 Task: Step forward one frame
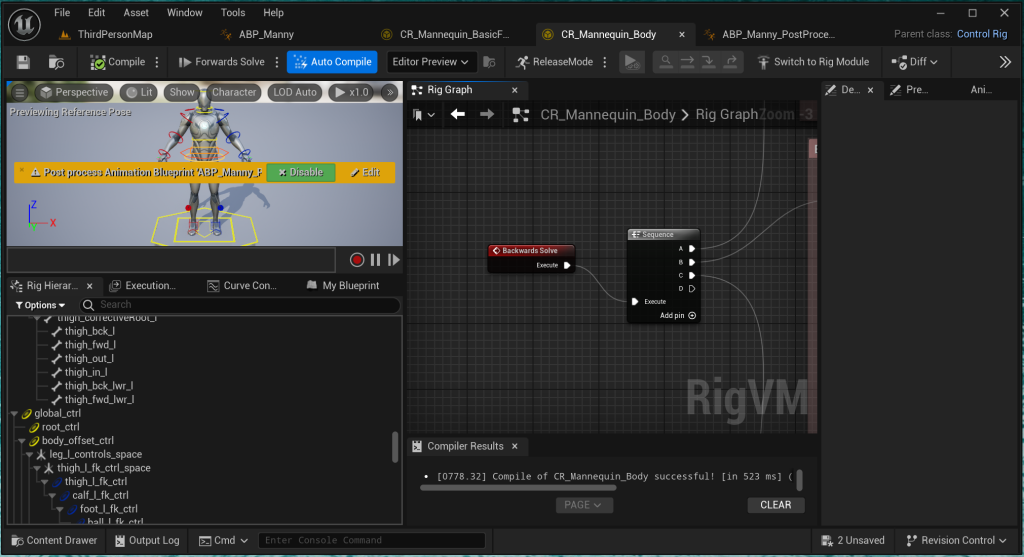point(394,260)
